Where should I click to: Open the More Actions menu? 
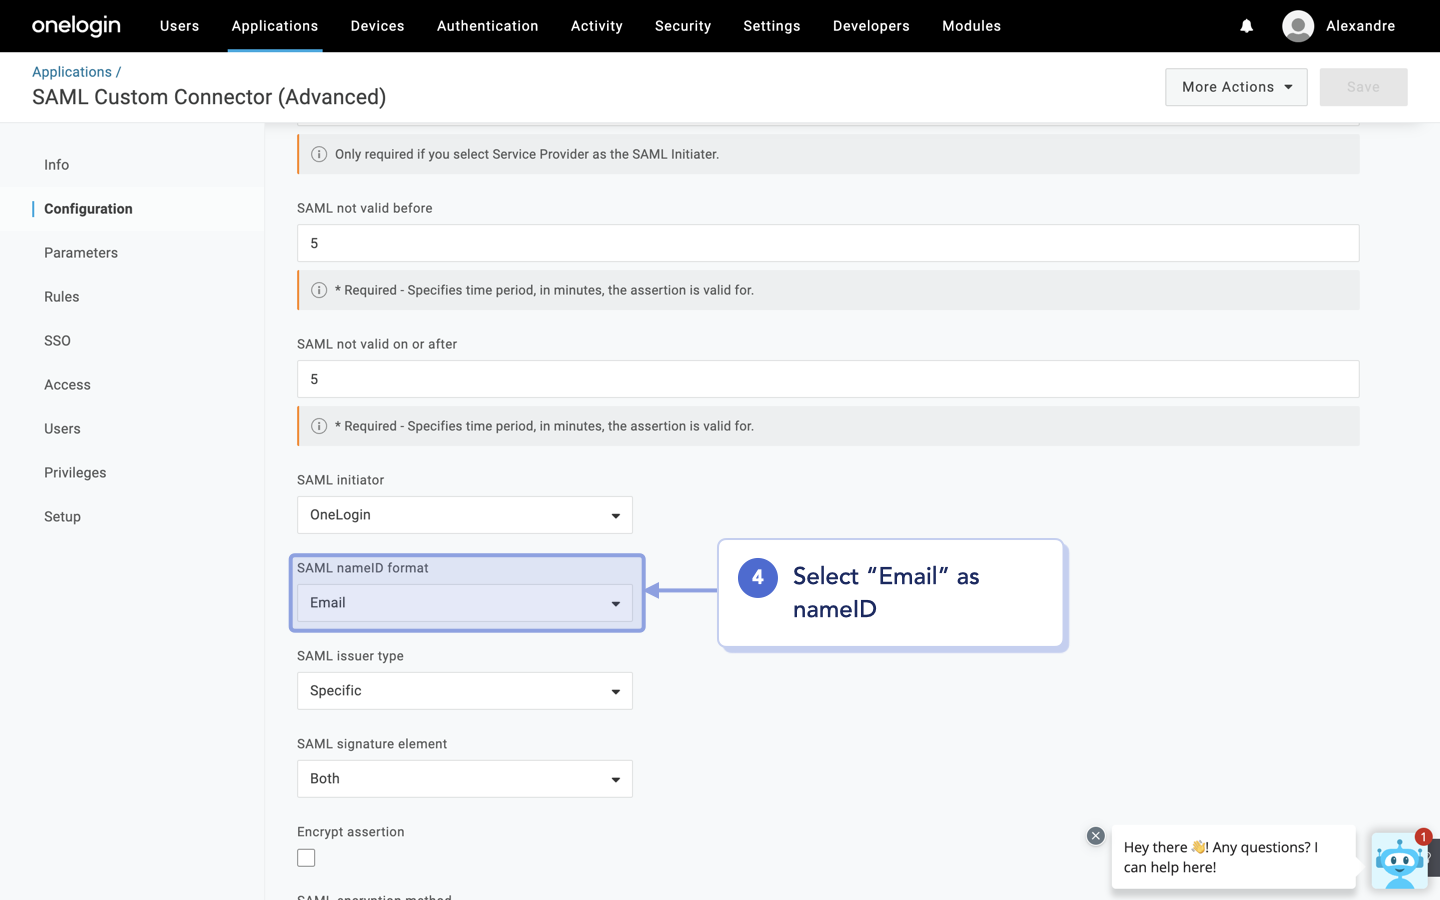(1236, 87)
